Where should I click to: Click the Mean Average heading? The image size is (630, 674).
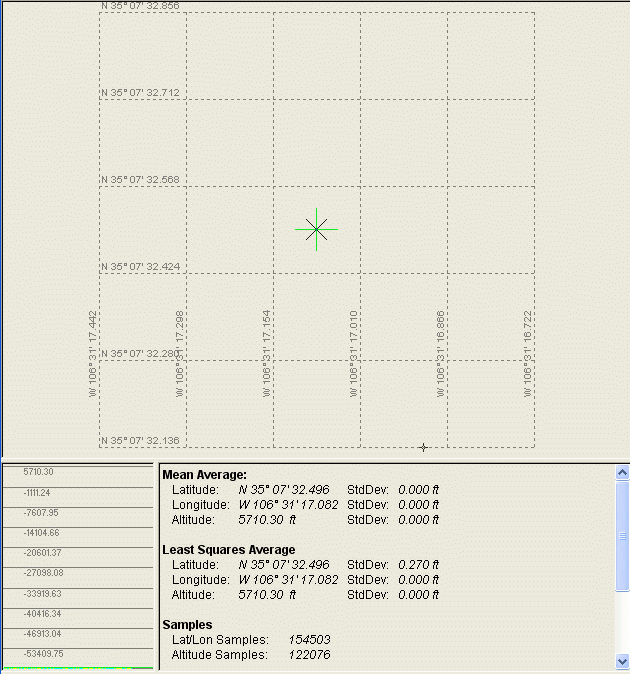tap(204, 474)
